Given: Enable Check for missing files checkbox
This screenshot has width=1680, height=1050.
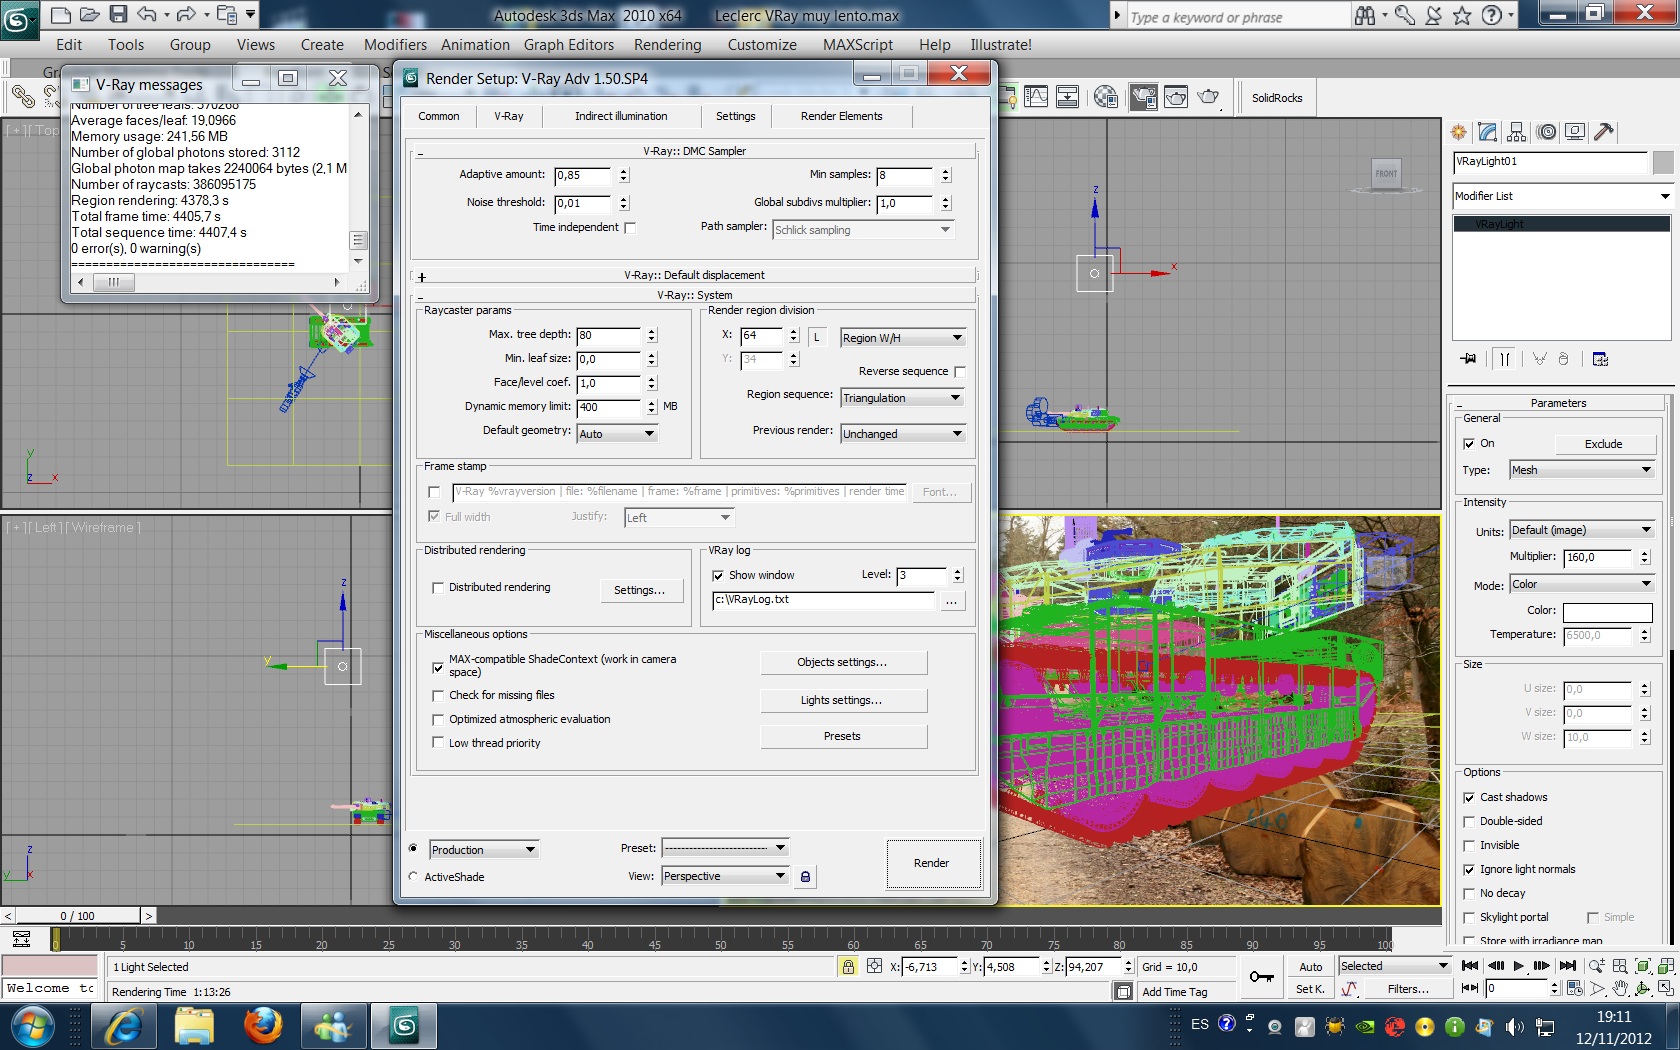Looking at the screenshot, I should (x=438, y=696).
